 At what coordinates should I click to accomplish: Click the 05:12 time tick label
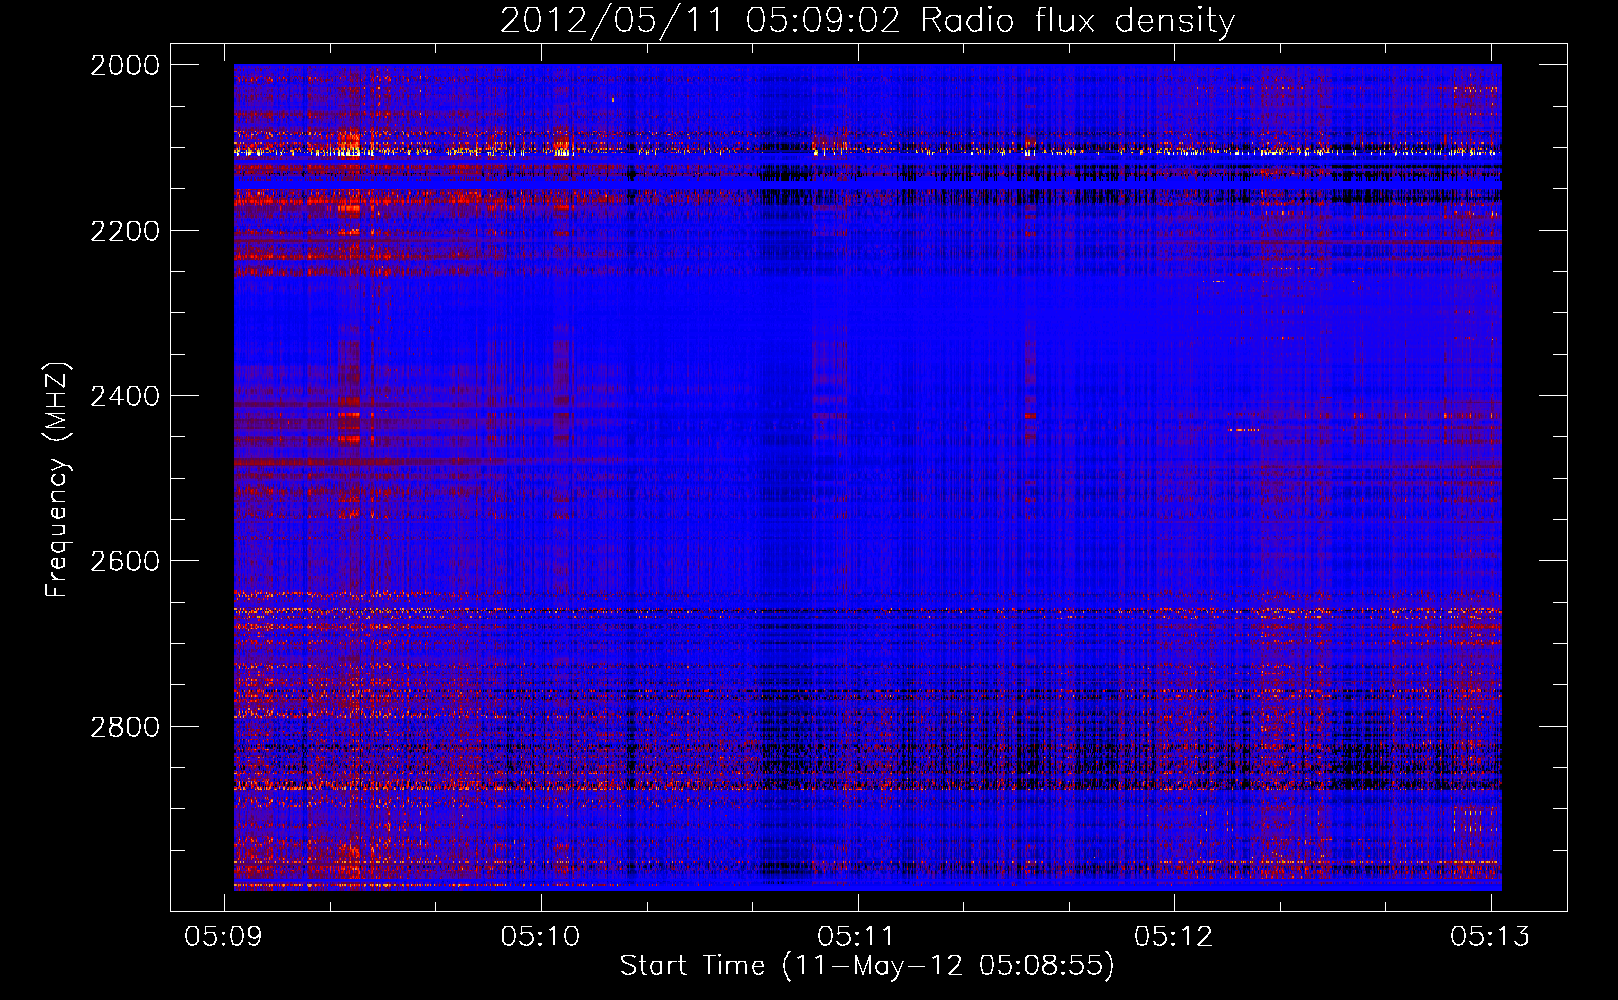(1174, 936)
